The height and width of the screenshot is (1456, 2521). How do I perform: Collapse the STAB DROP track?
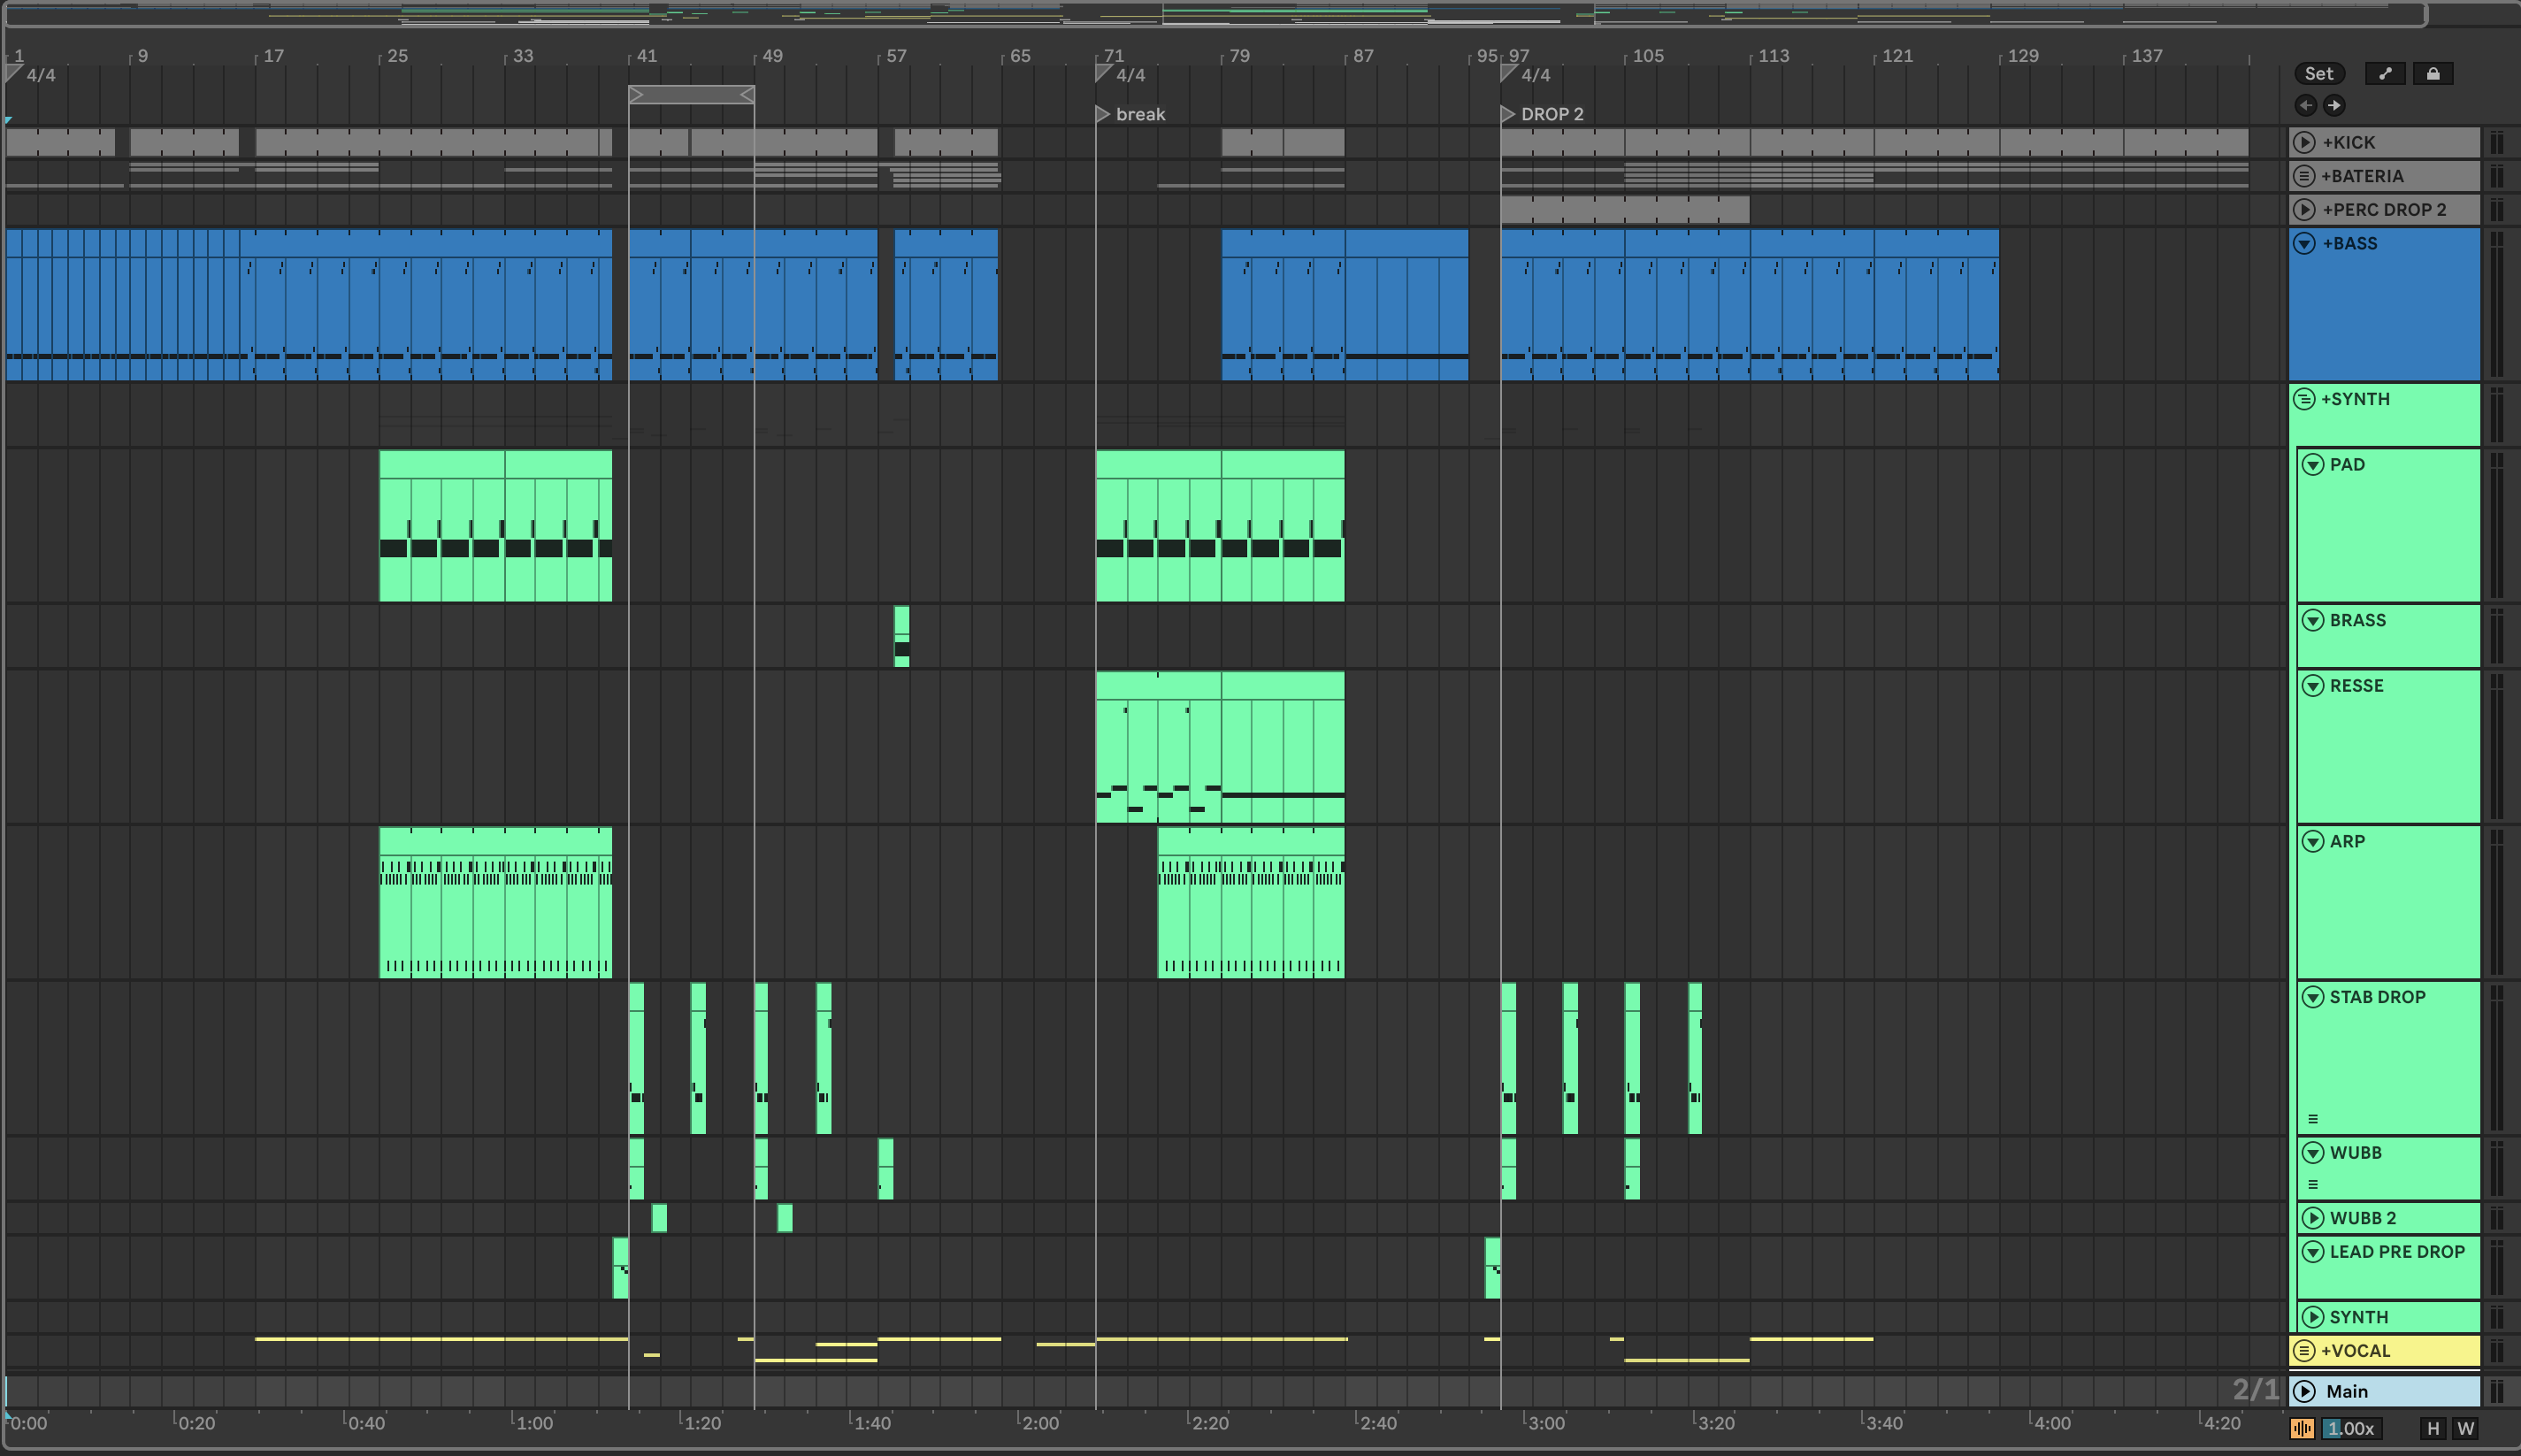click(x=2313, y=997)
